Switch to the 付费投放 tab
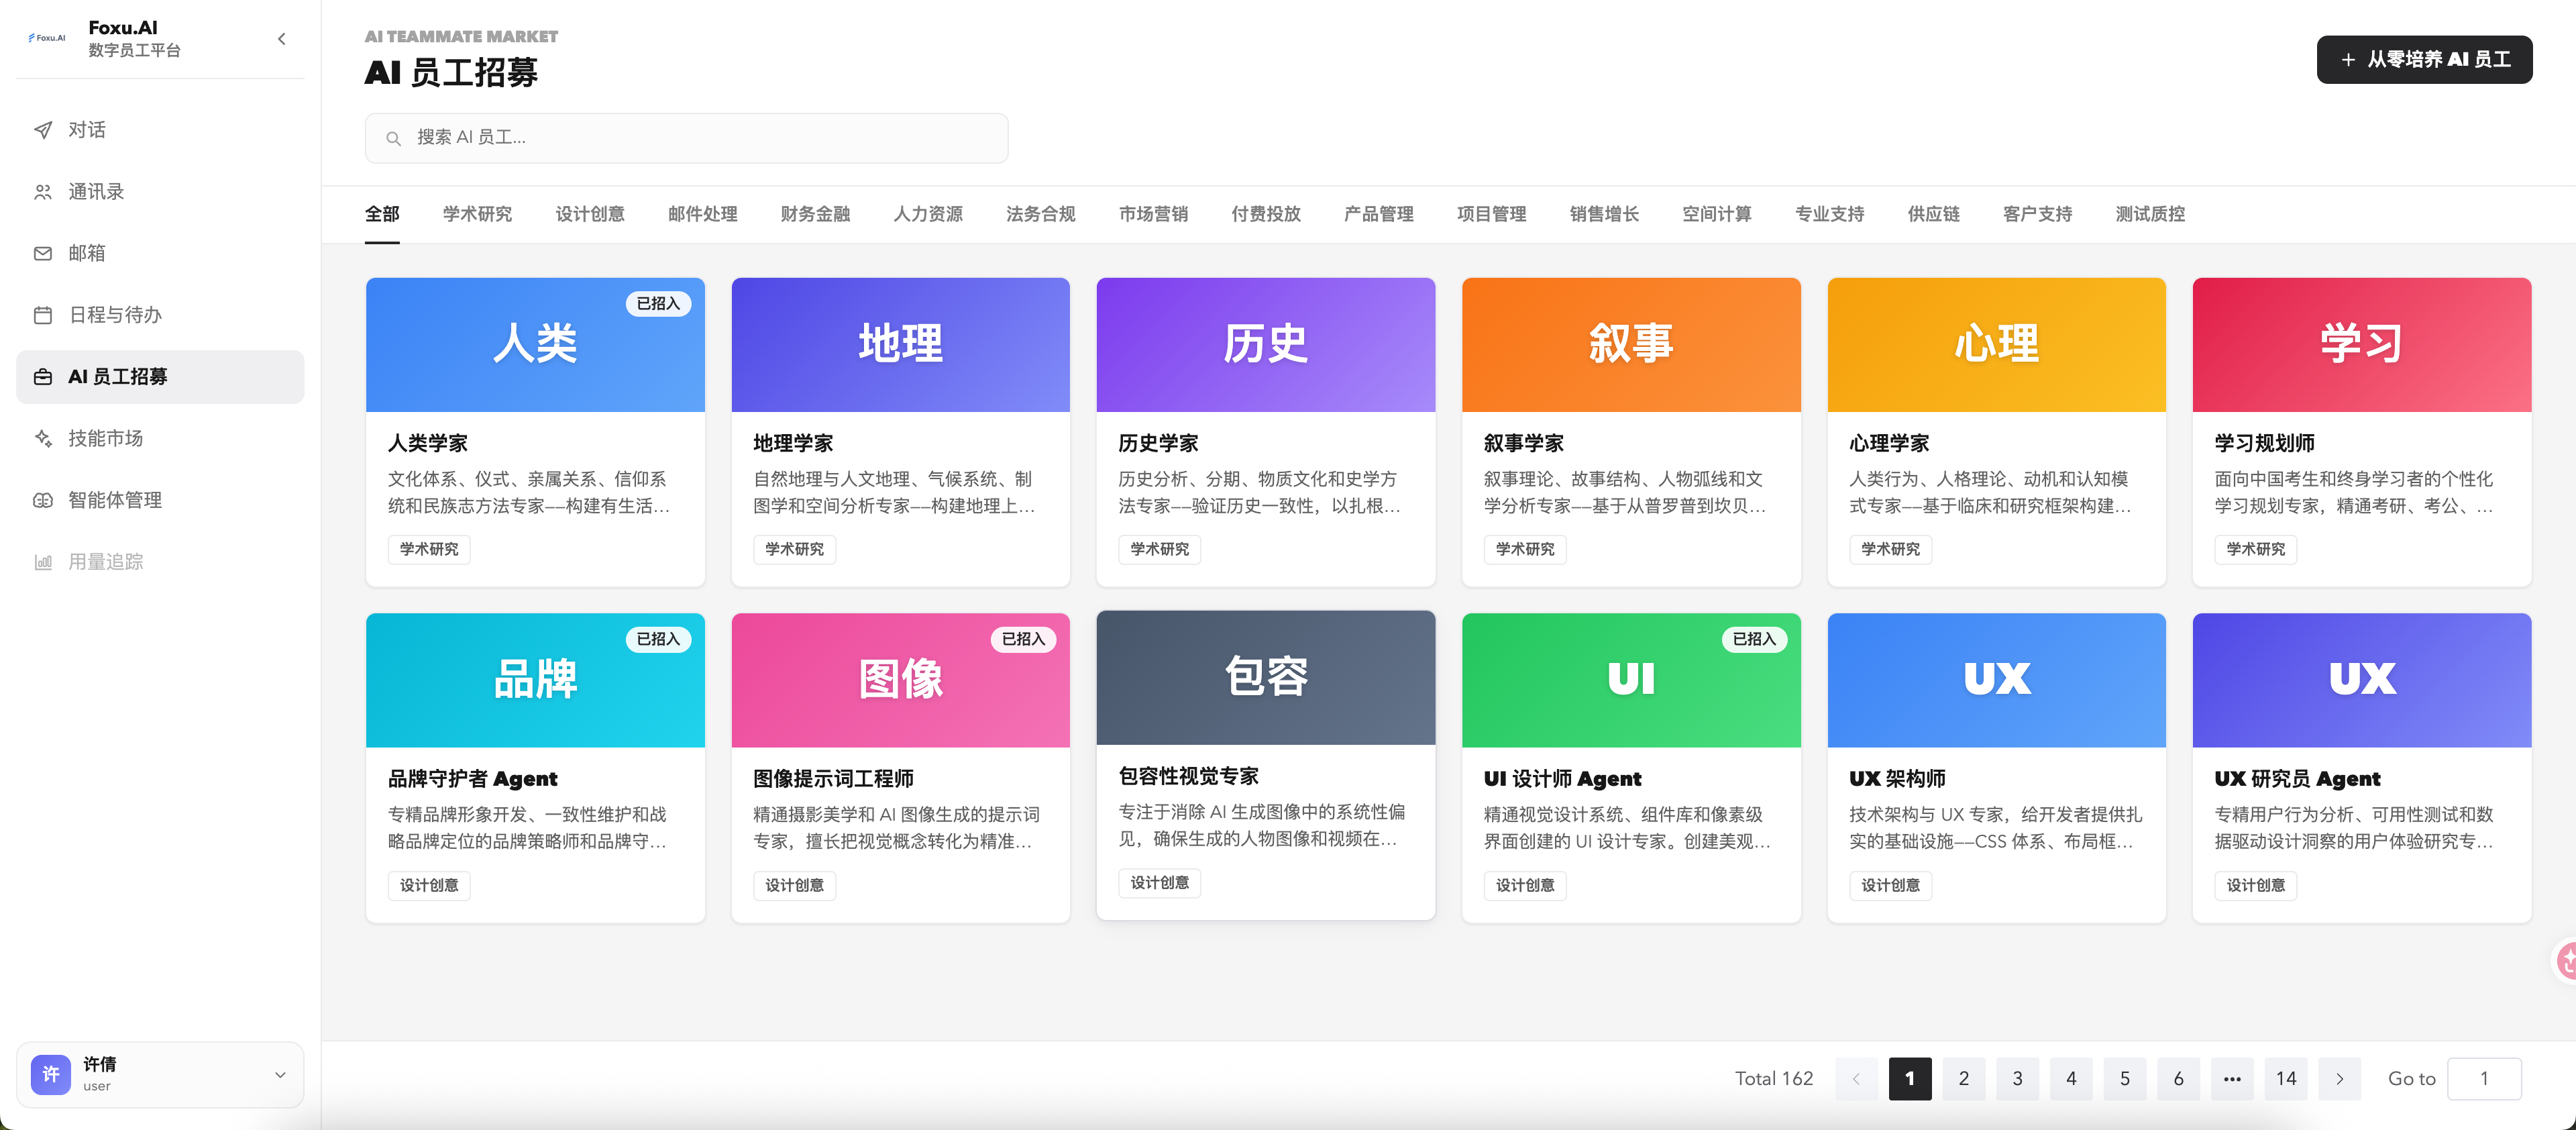2576x1130 pixels. coord(1266,214)
